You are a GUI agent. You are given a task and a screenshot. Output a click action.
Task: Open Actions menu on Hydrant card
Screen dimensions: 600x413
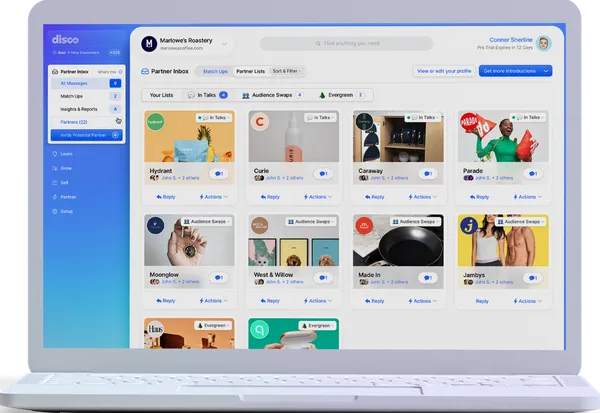pos(214,197)
